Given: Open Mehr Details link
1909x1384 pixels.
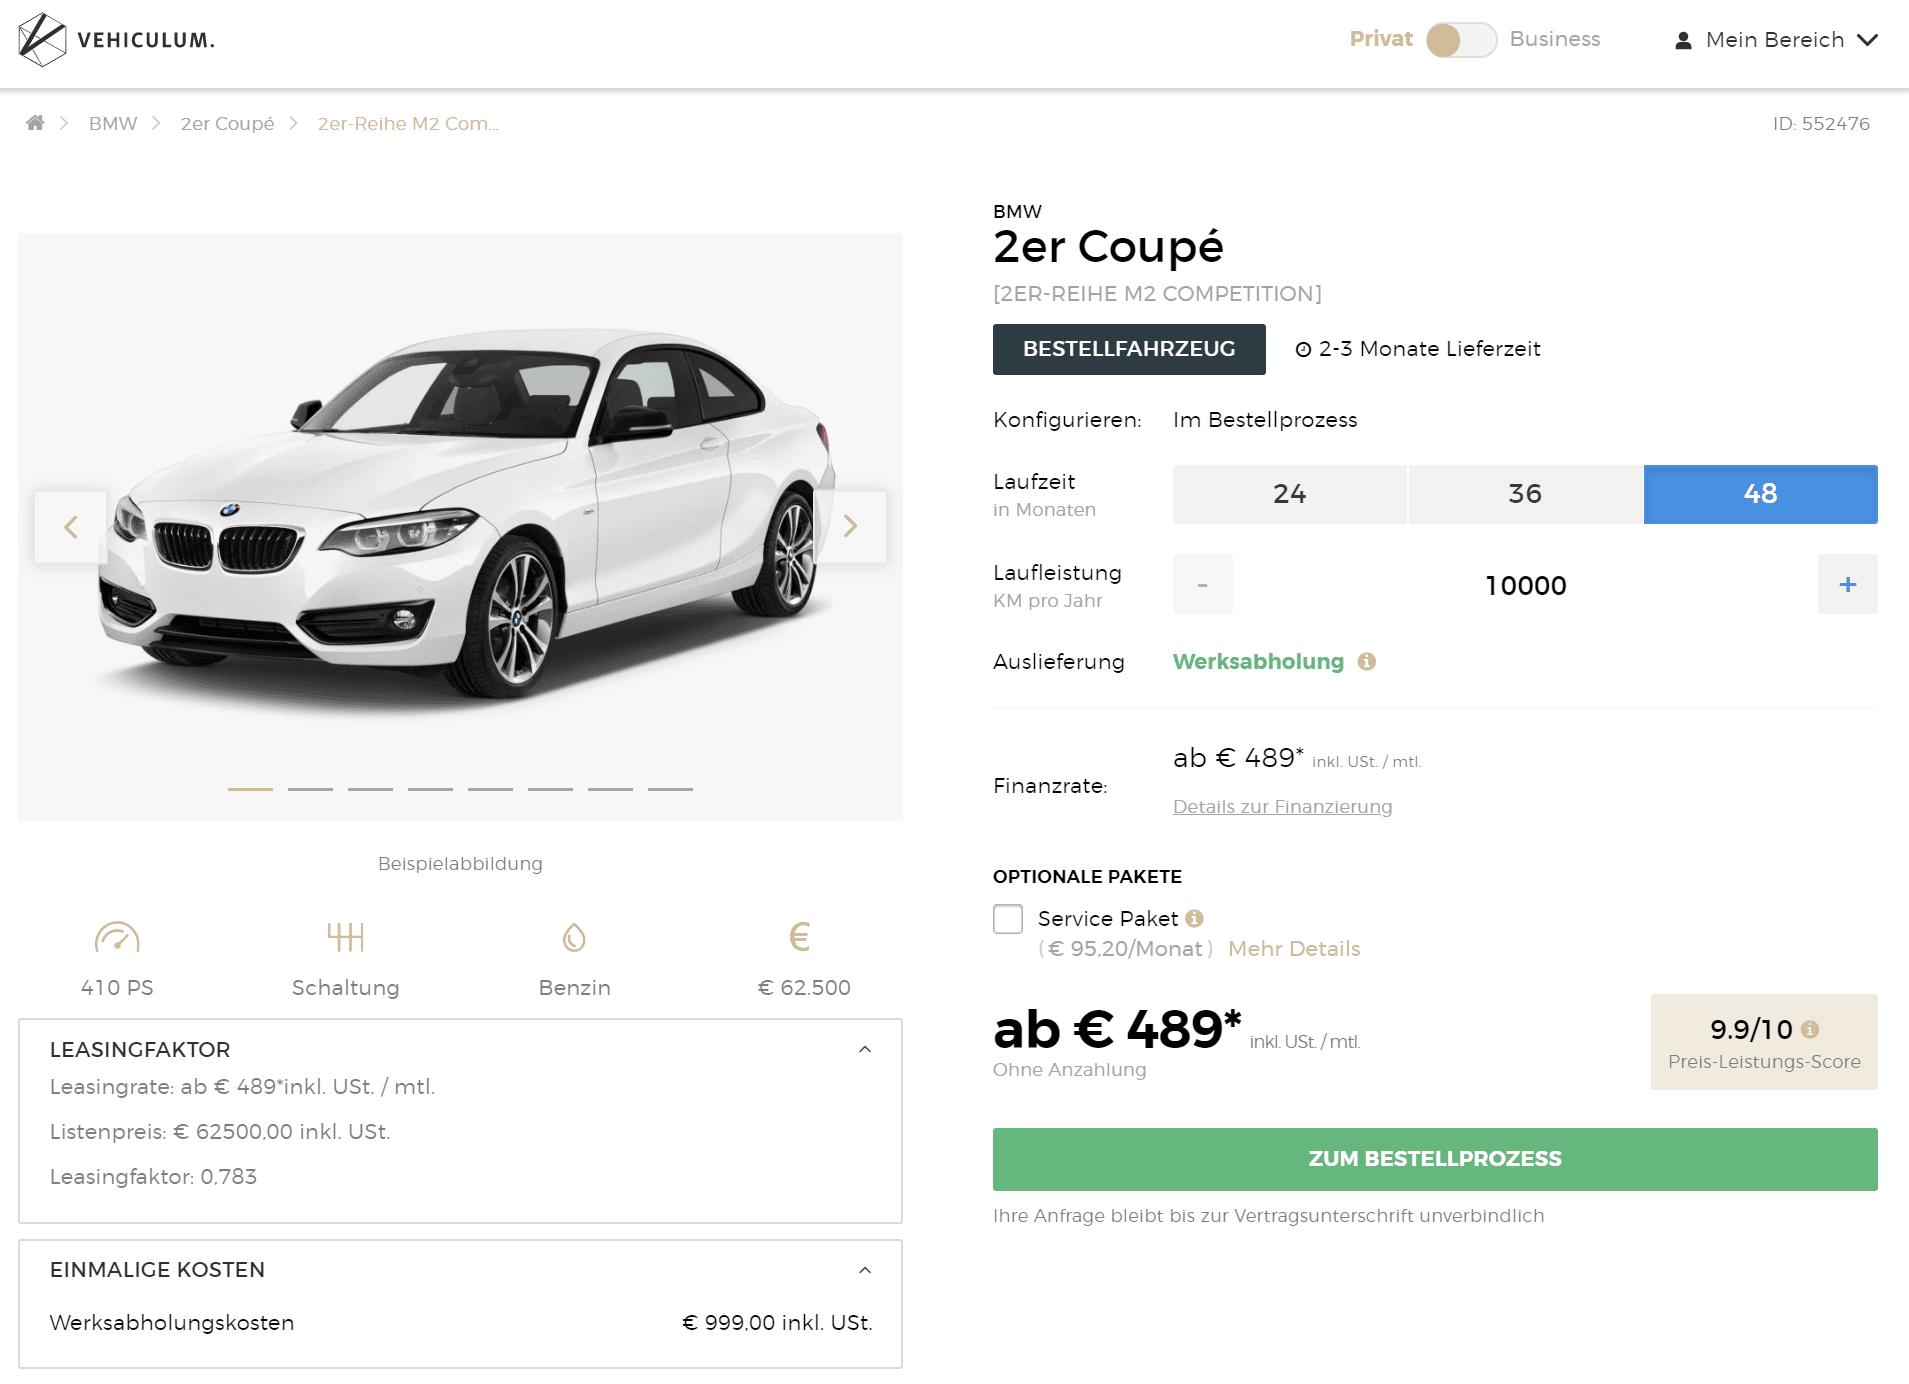Looking at the screenshot, I should tap(1294, 948).
